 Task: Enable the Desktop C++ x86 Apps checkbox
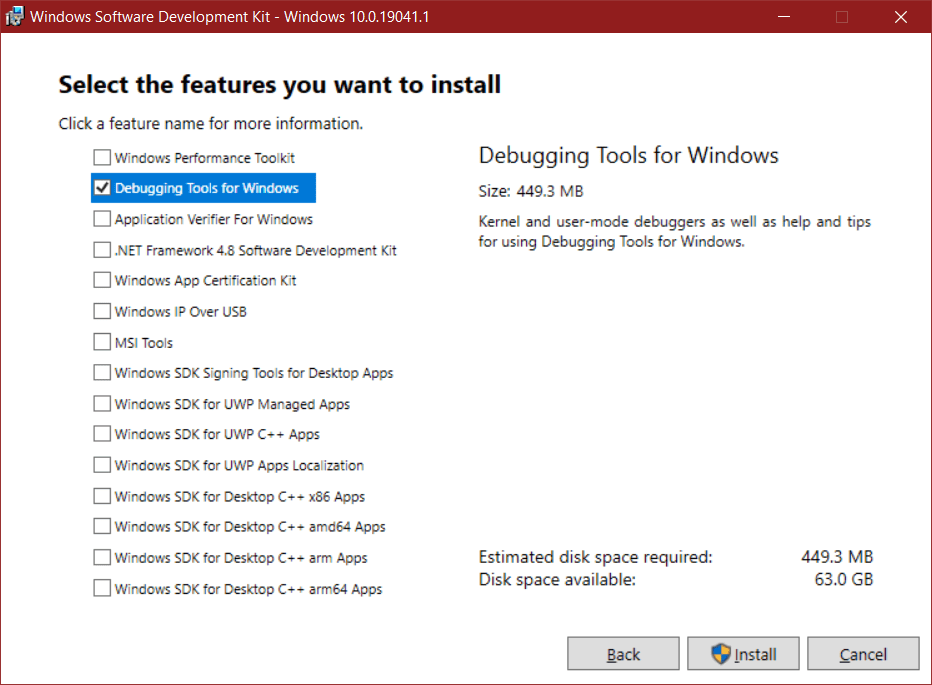[x=102, y=495]
